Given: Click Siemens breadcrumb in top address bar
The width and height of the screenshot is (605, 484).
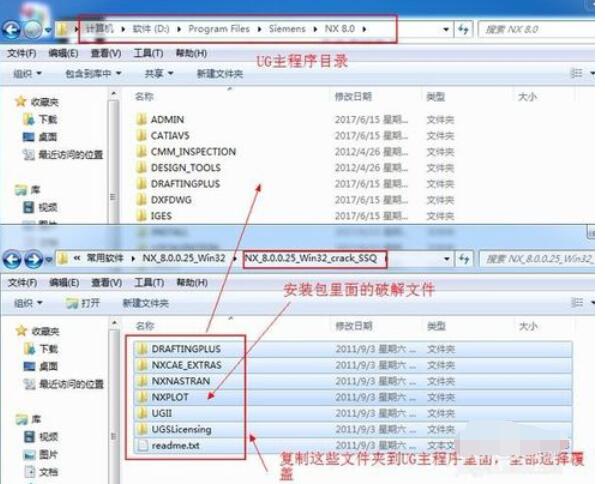Looking at the screenshot, I should 287,29.
